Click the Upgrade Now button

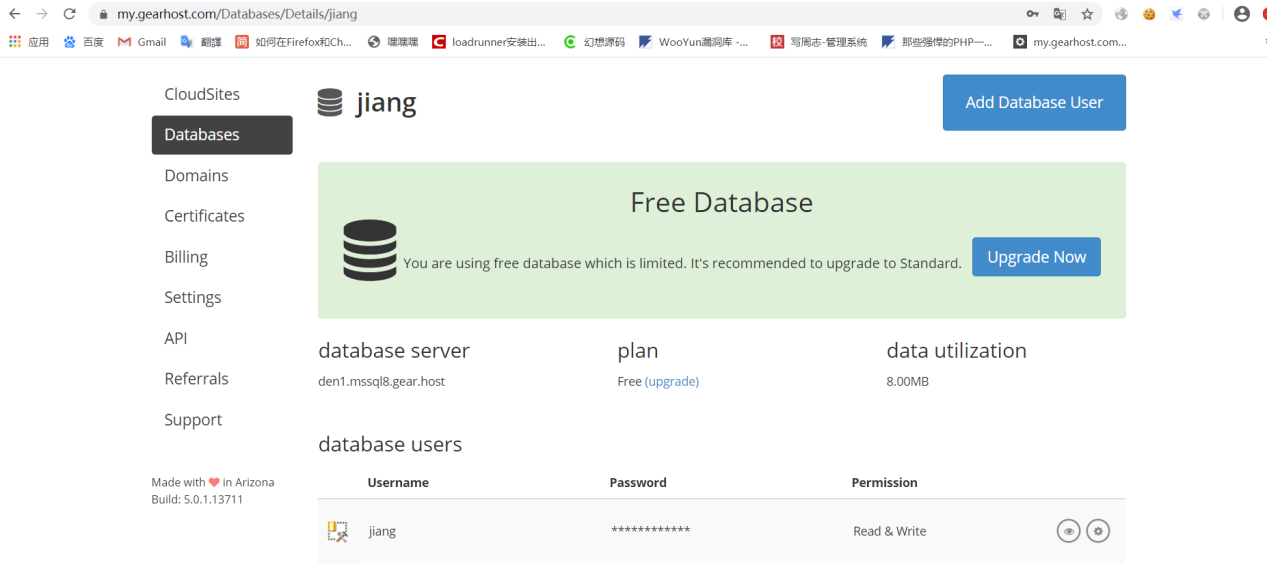point(1036,257)
